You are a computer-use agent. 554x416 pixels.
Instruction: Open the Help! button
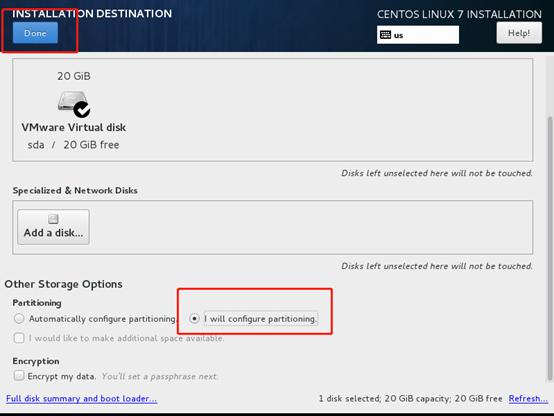point(519,33)
